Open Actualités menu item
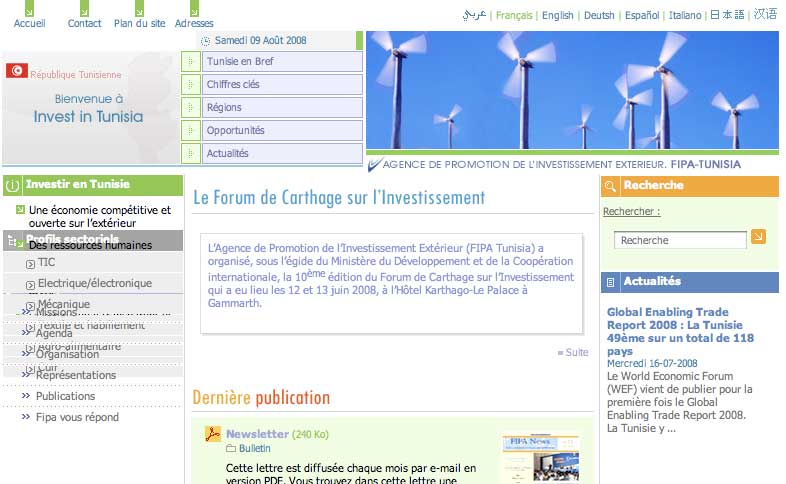 (x=282, y=153)
